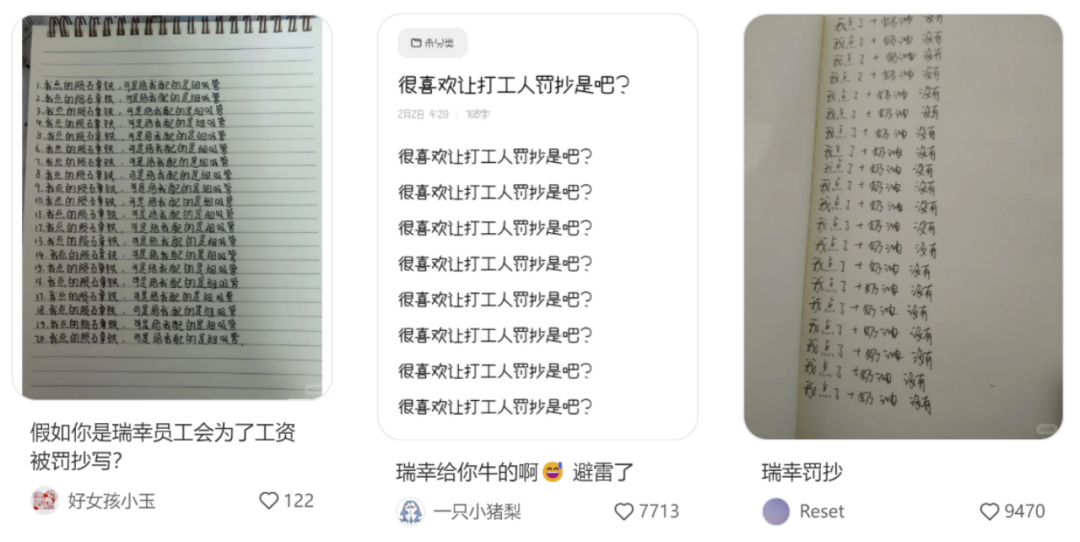Open the spiral notebook handwriting photo
Viewport: 1080px width, 542px height.
coord(172,207)
